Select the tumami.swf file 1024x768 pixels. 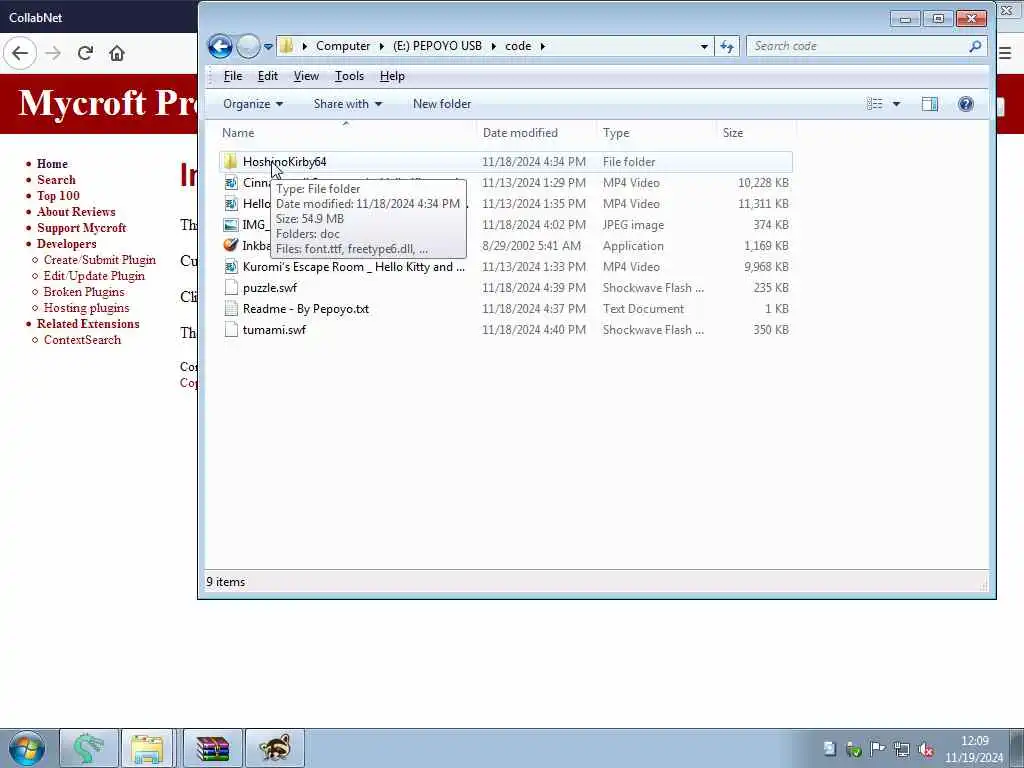[x=274, y=330]
